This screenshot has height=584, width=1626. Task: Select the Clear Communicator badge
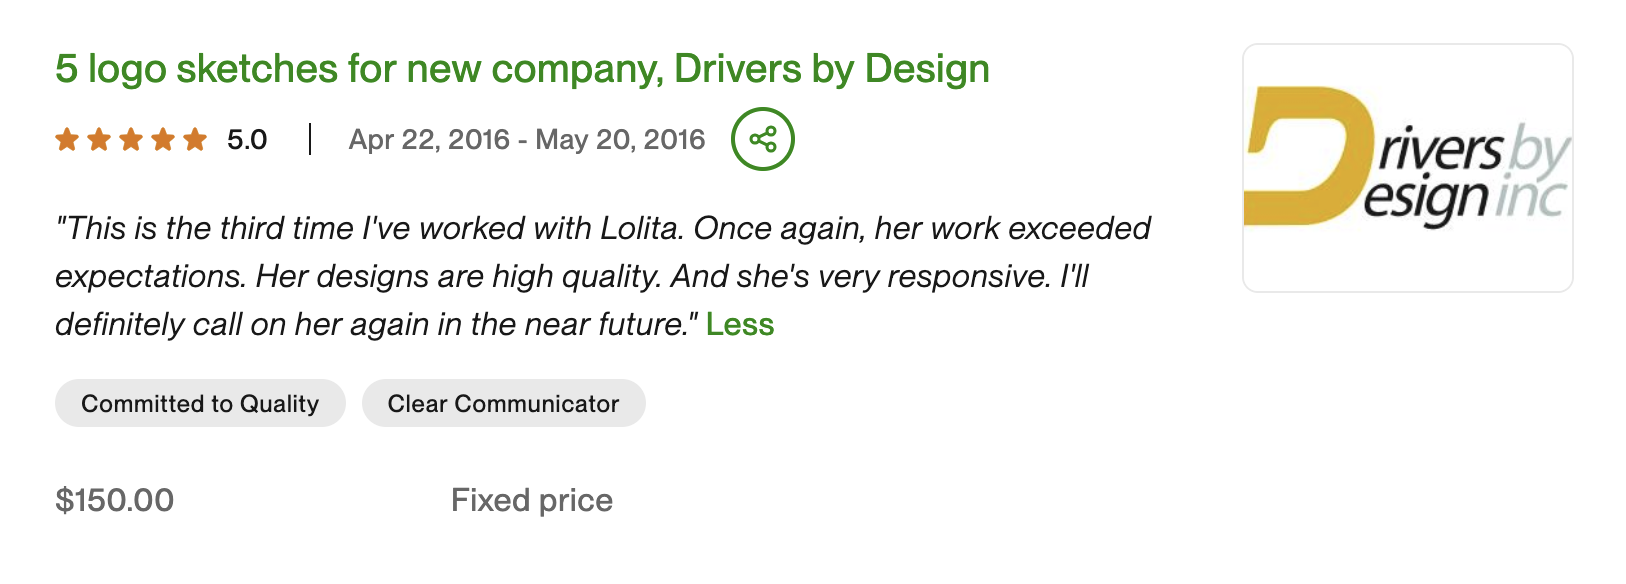coord(503,403)
